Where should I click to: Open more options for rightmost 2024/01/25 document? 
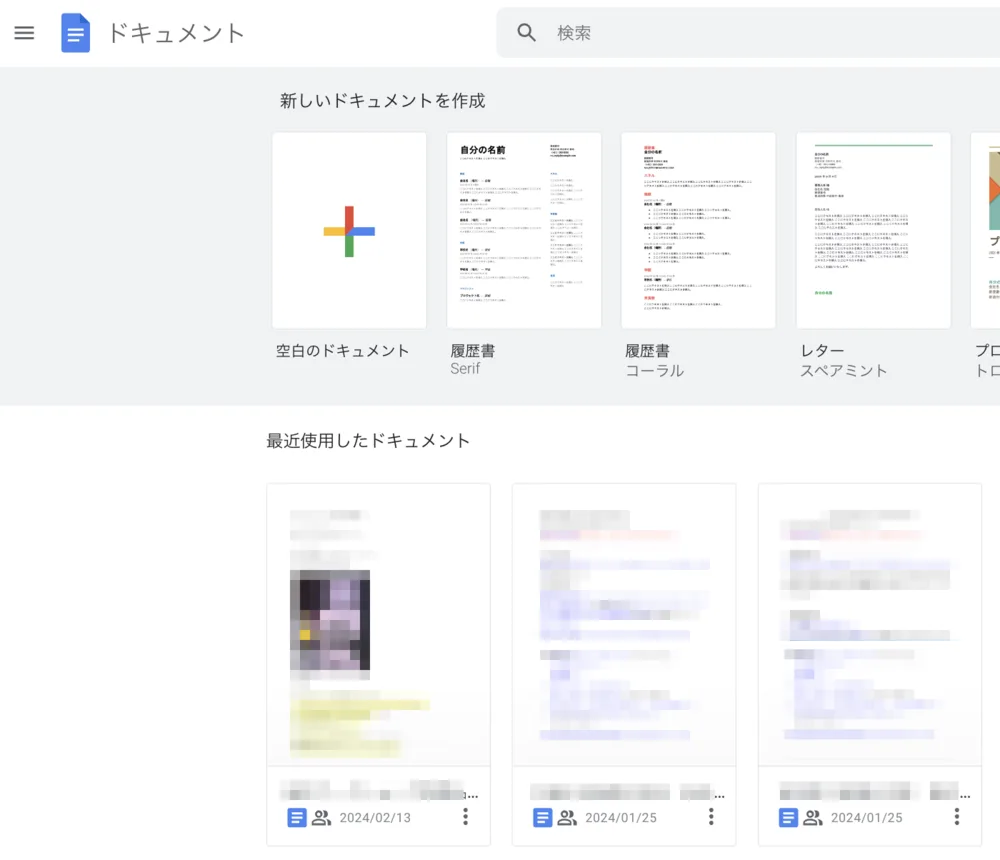coord(957,817)
